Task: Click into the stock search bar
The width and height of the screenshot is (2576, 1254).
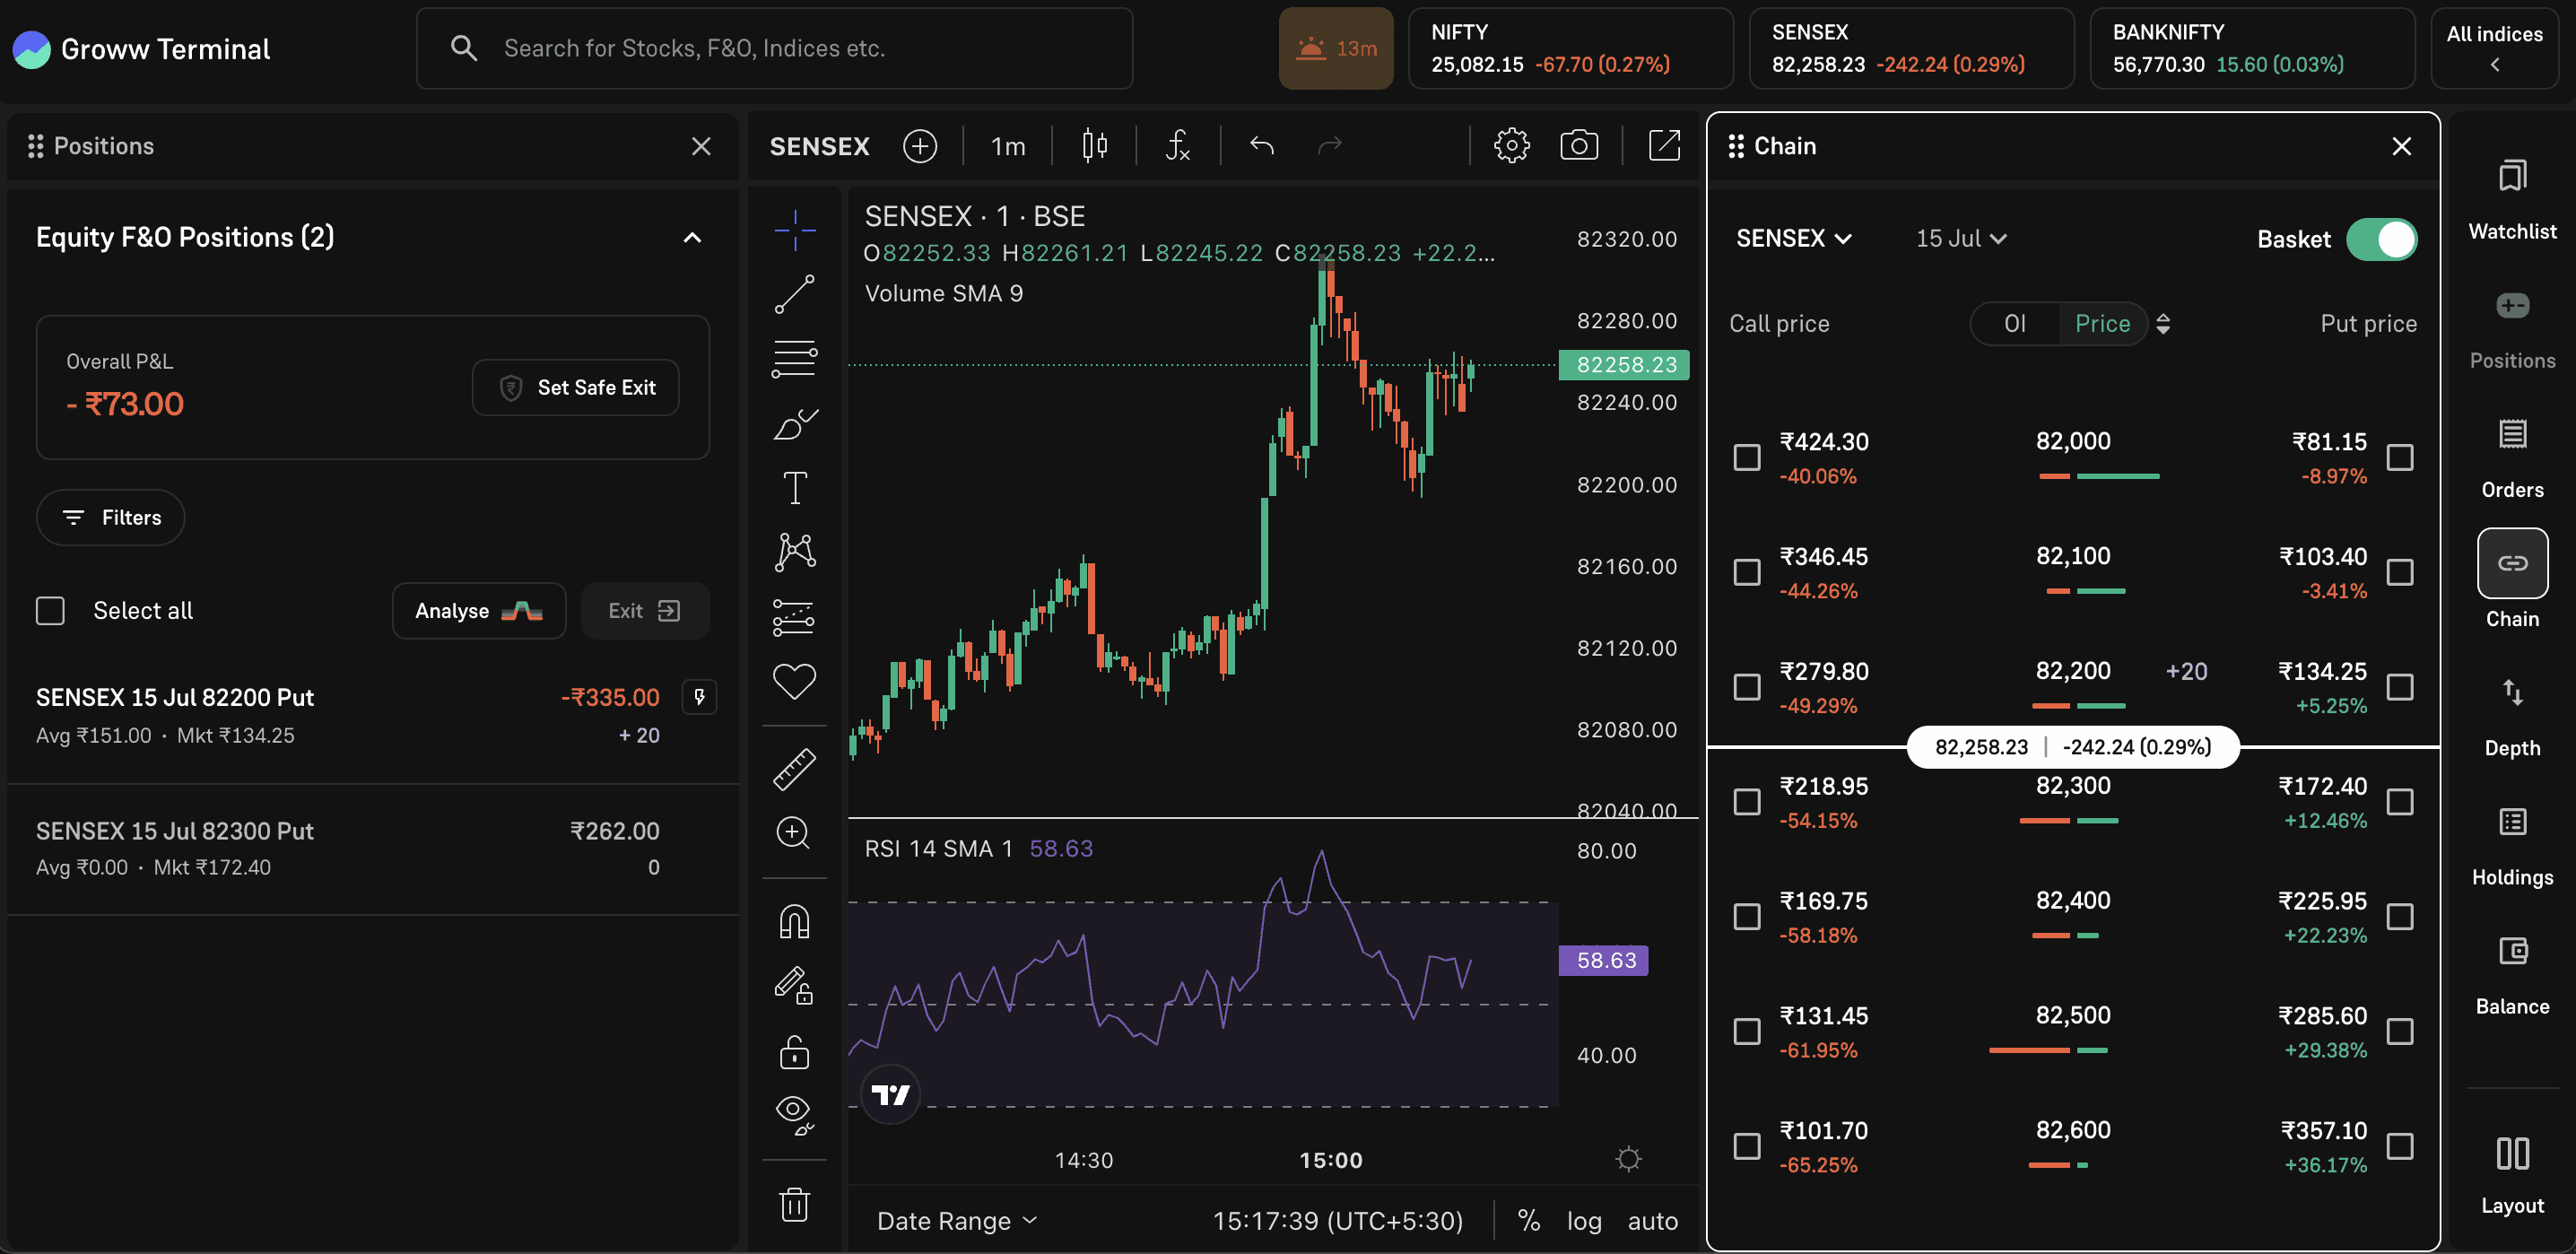Action: click(x=775, y=47)
